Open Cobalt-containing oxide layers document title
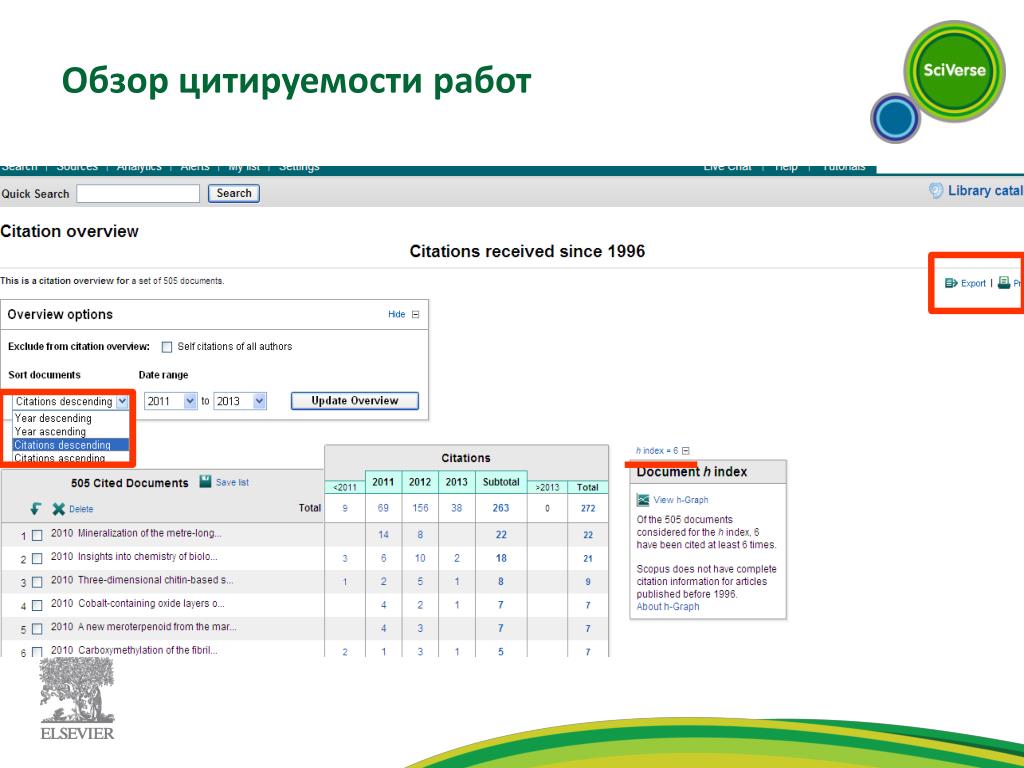This screenshot has height=768, width=1024. (151, 603)
